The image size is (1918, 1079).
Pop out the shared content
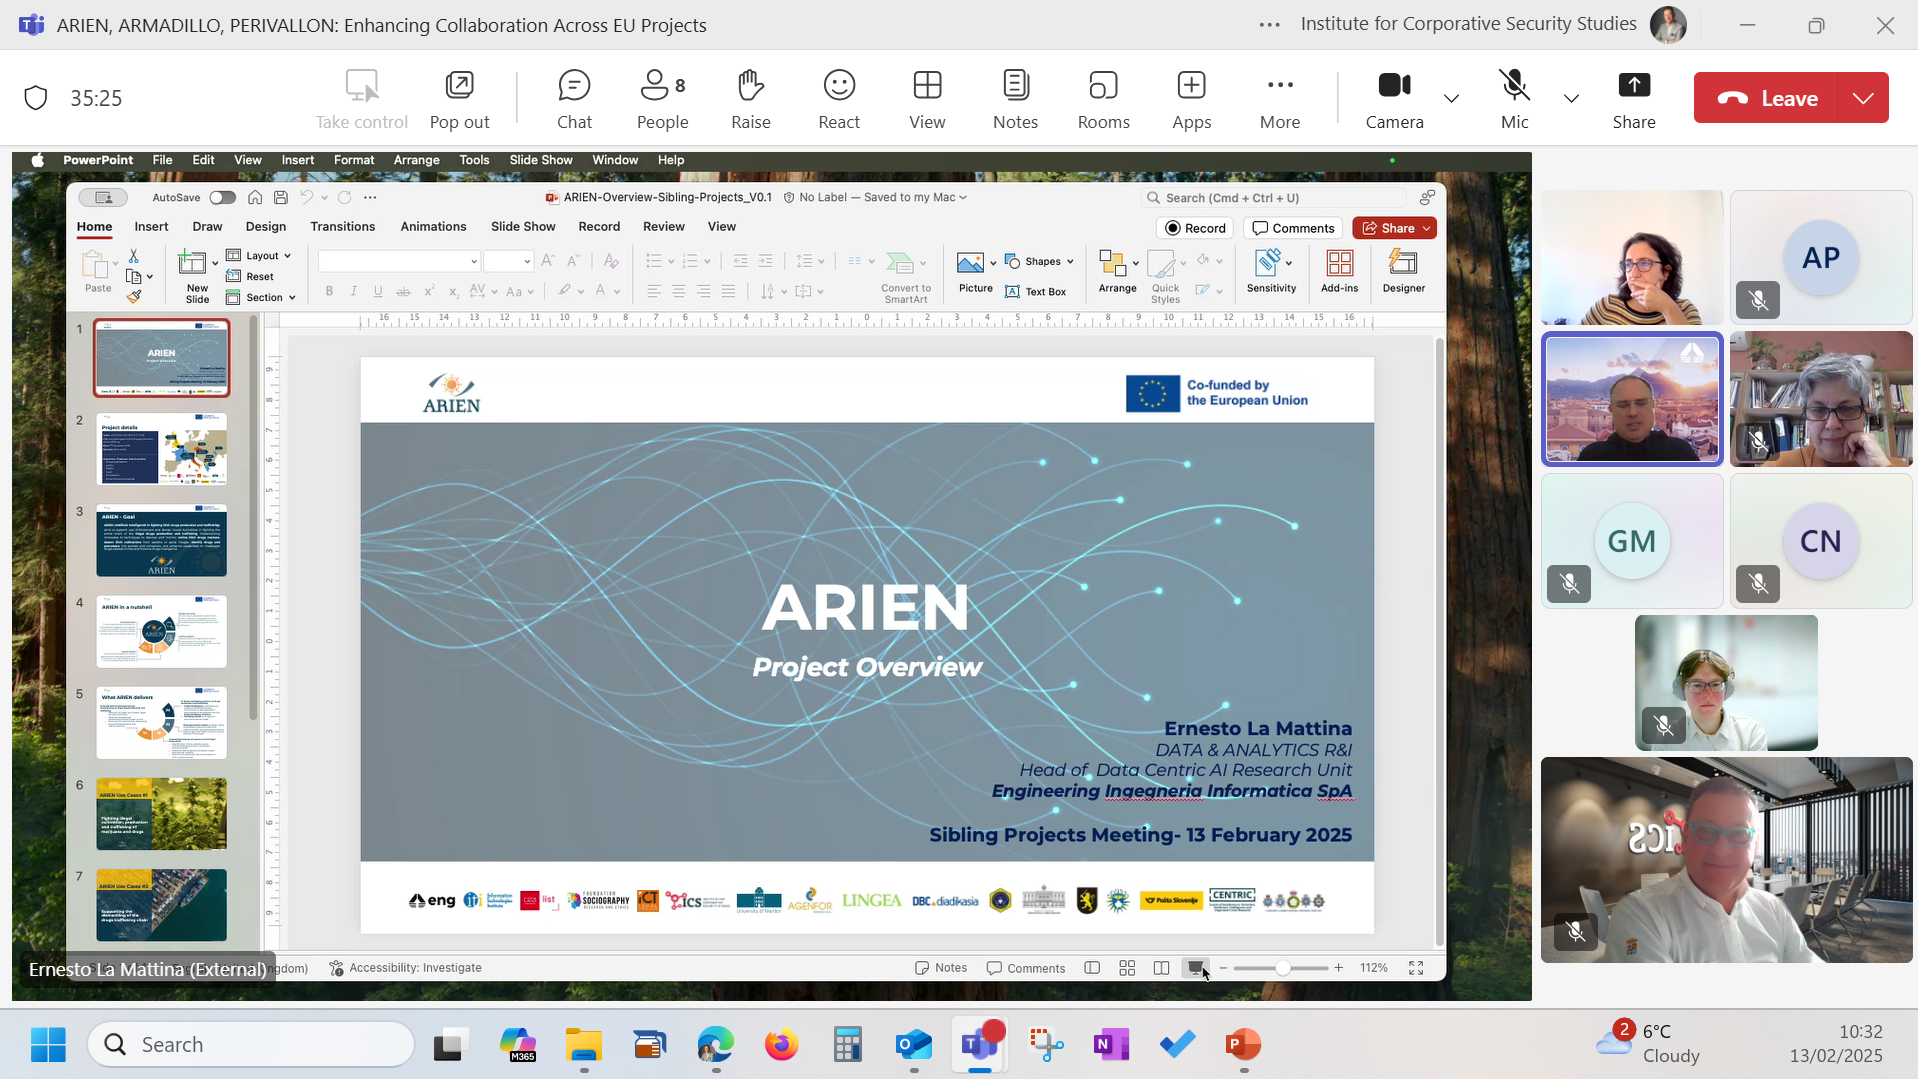[x=459, y=98]
